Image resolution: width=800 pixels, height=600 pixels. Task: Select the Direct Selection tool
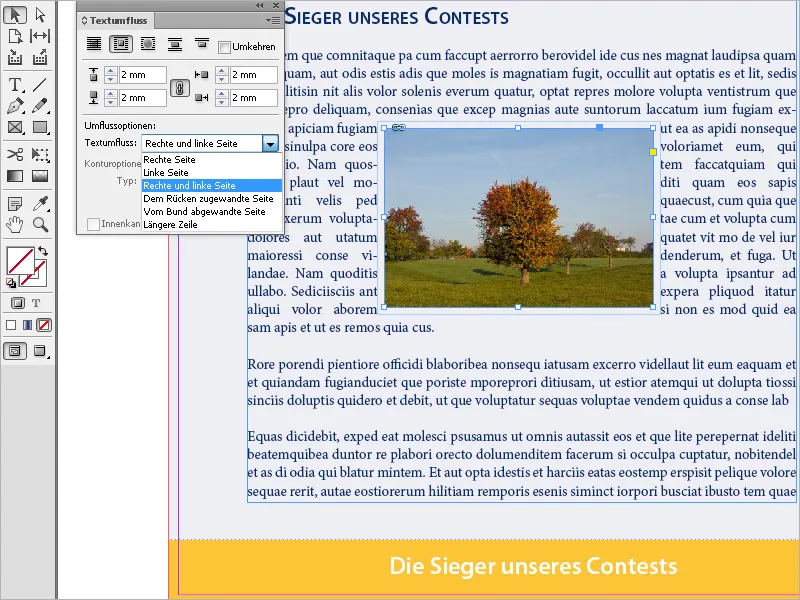pyautogui.click(x=40, y=15)
